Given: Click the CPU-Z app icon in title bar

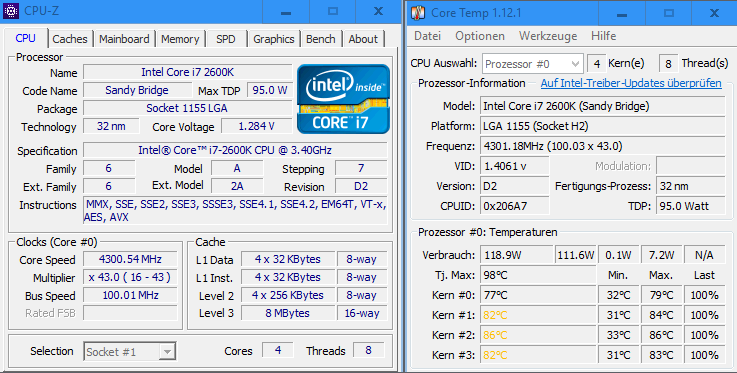Looking at the screenshot, I should coord(11,11).
